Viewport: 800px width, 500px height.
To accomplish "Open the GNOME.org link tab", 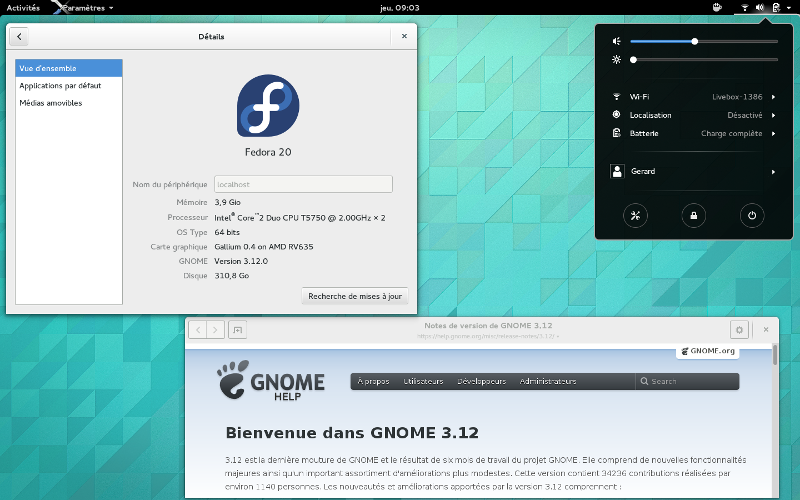I will click(708, 351).
